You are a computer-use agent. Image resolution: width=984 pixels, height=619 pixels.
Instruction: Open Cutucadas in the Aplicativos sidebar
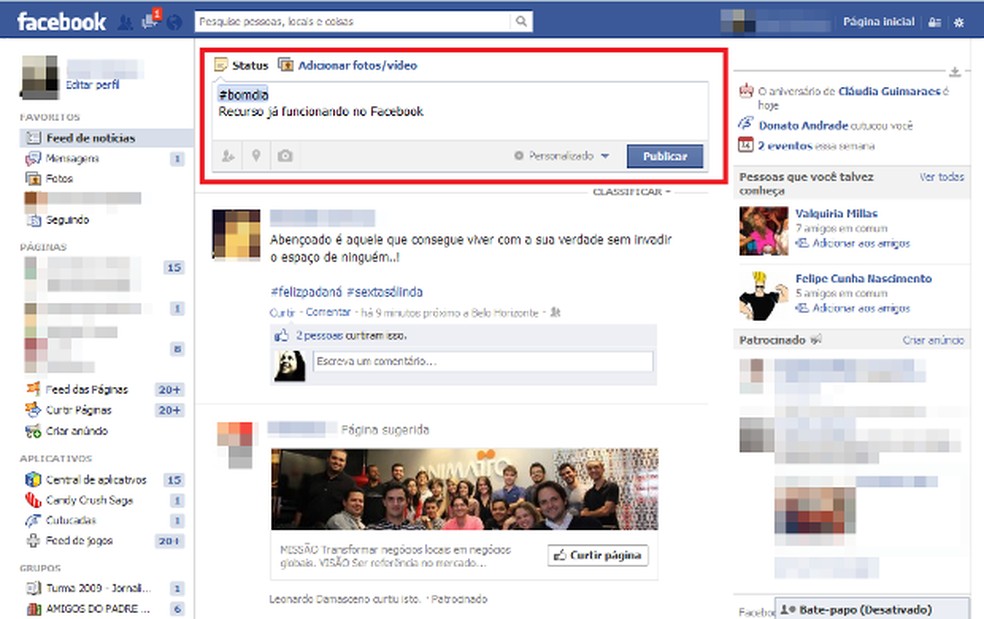click(62, 520)
